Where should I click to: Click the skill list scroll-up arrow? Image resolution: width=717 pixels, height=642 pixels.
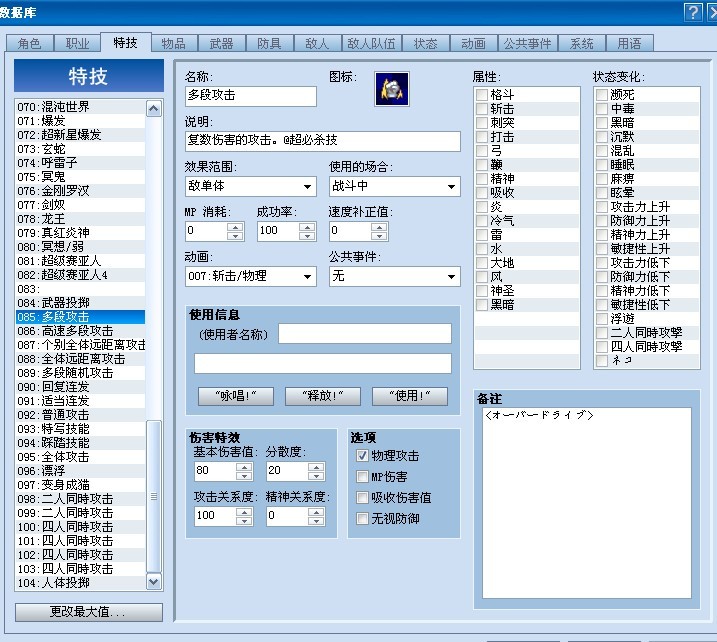pos(154,109)
